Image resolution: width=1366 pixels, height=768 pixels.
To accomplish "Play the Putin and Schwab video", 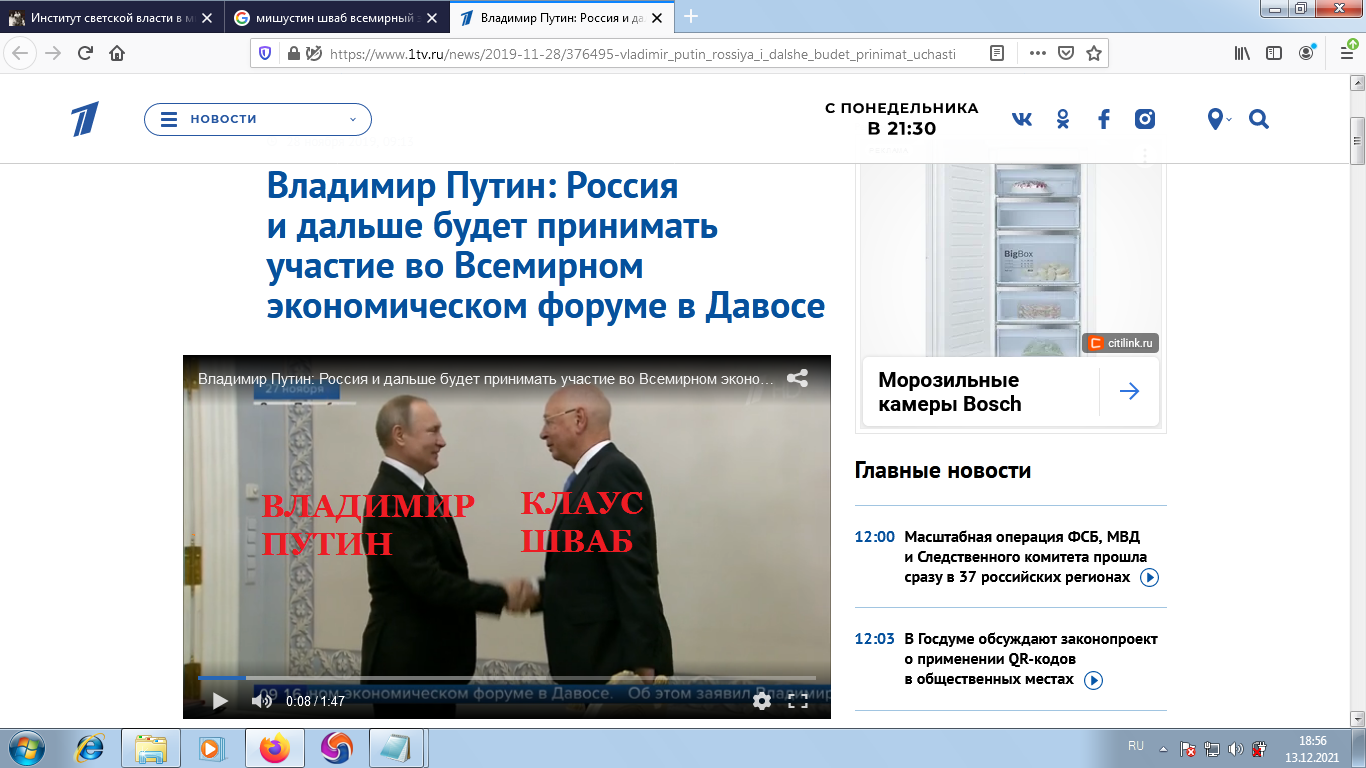I will (220, 701).
